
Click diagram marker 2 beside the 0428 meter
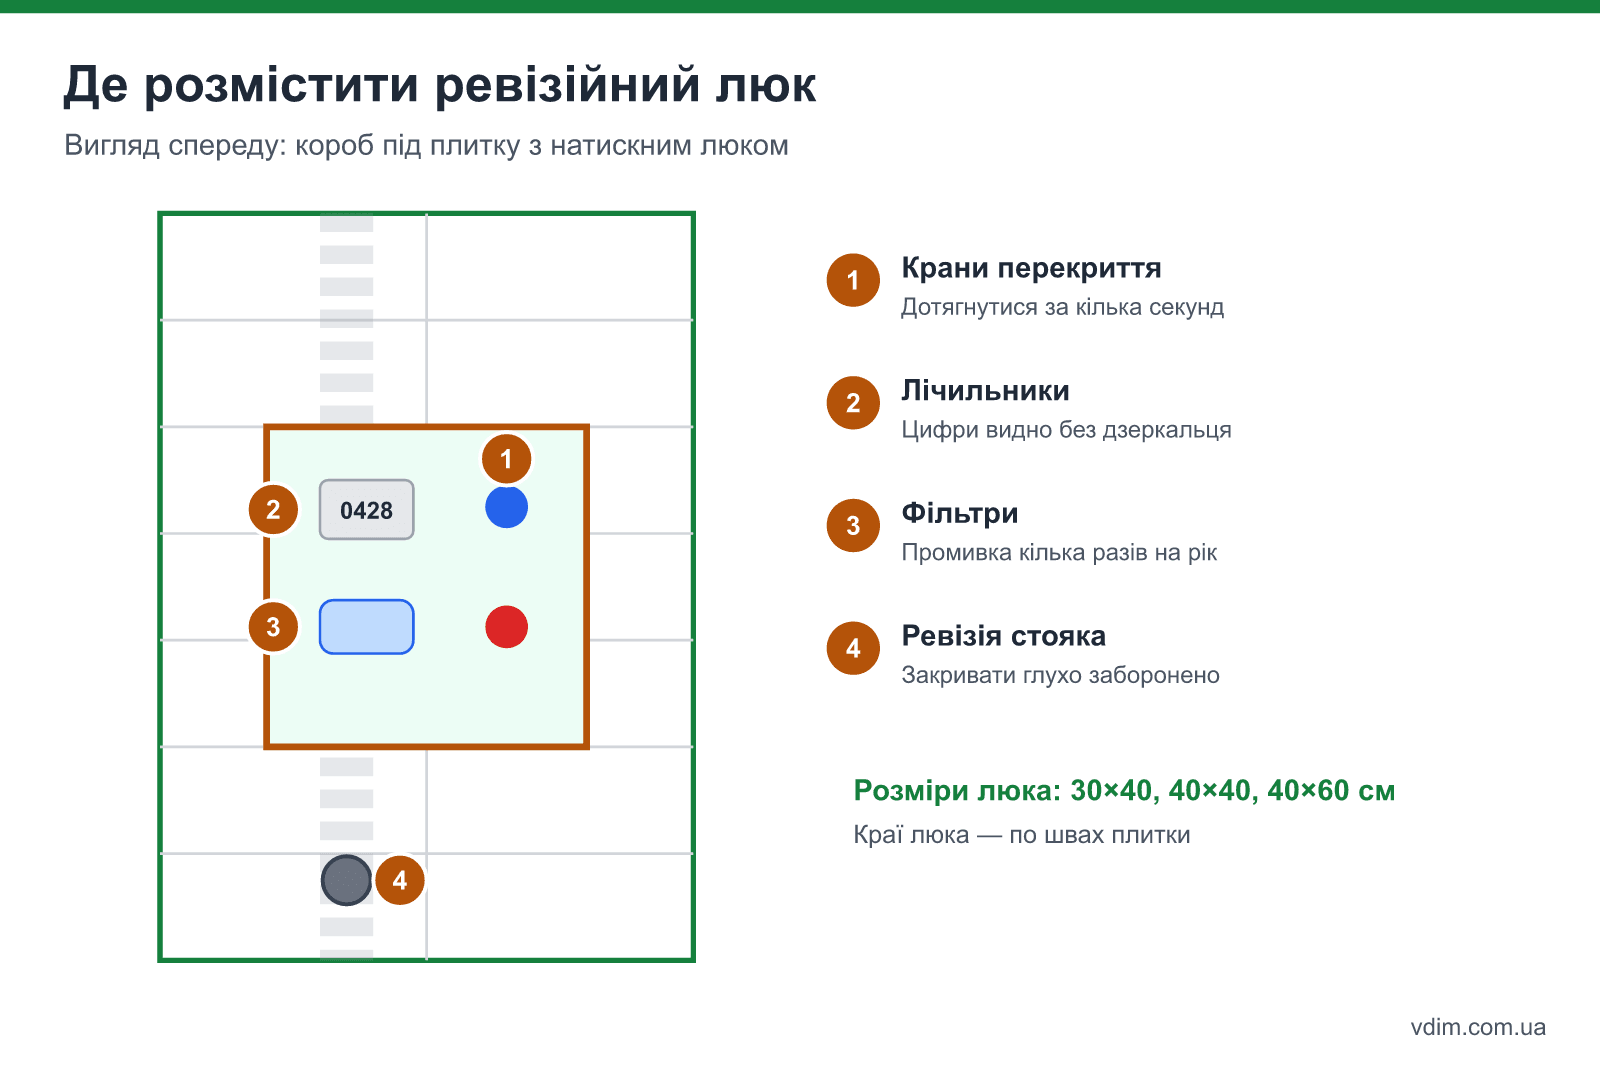273,510
